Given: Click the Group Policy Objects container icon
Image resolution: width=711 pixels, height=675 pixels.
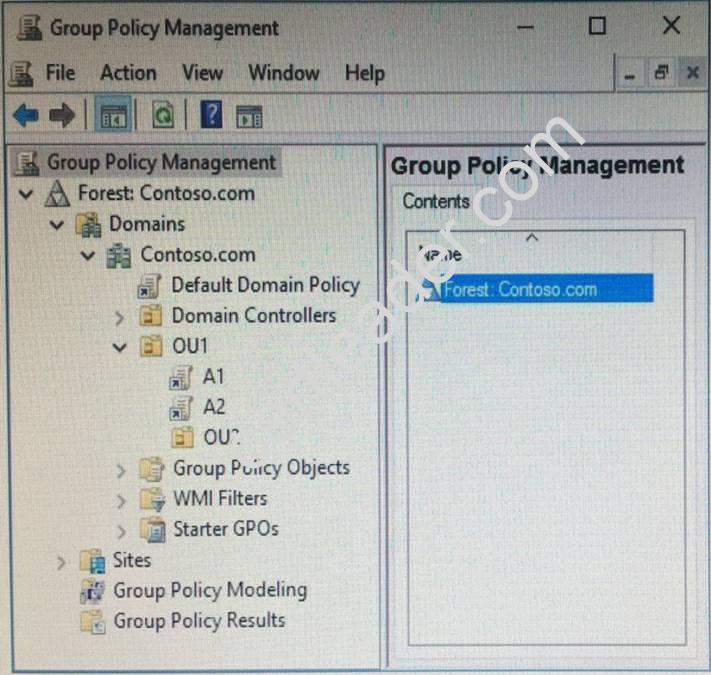Looking at the screenshot, I should [x=152, y=469].
